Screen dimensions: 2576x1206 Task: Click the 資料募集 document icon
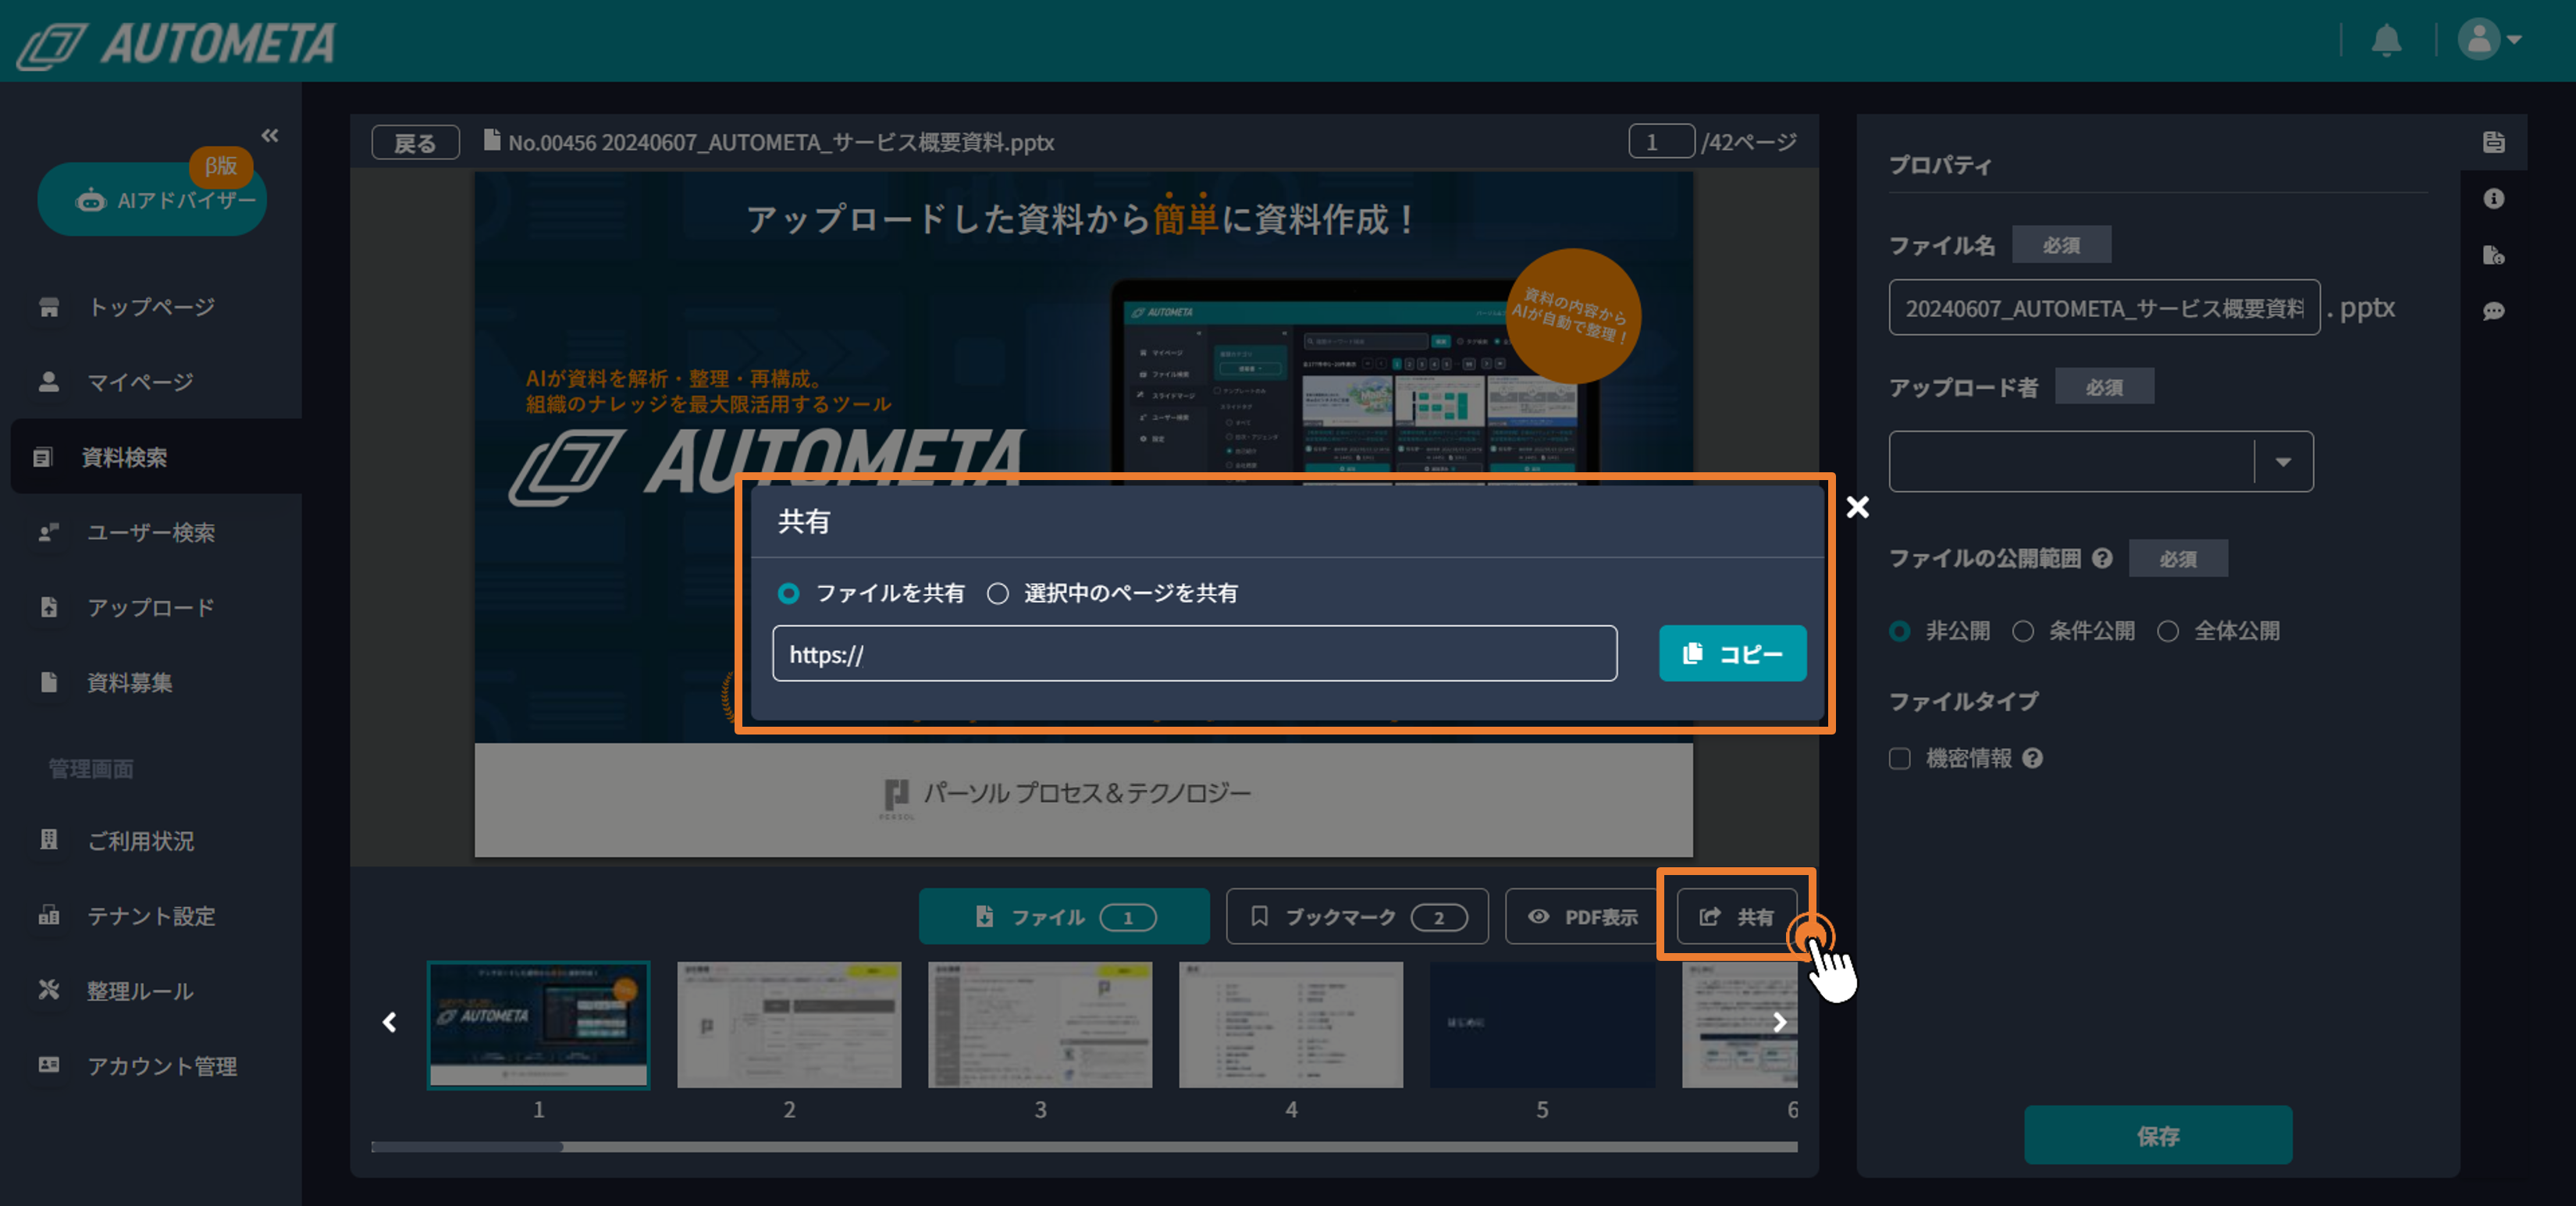[49, 681]
